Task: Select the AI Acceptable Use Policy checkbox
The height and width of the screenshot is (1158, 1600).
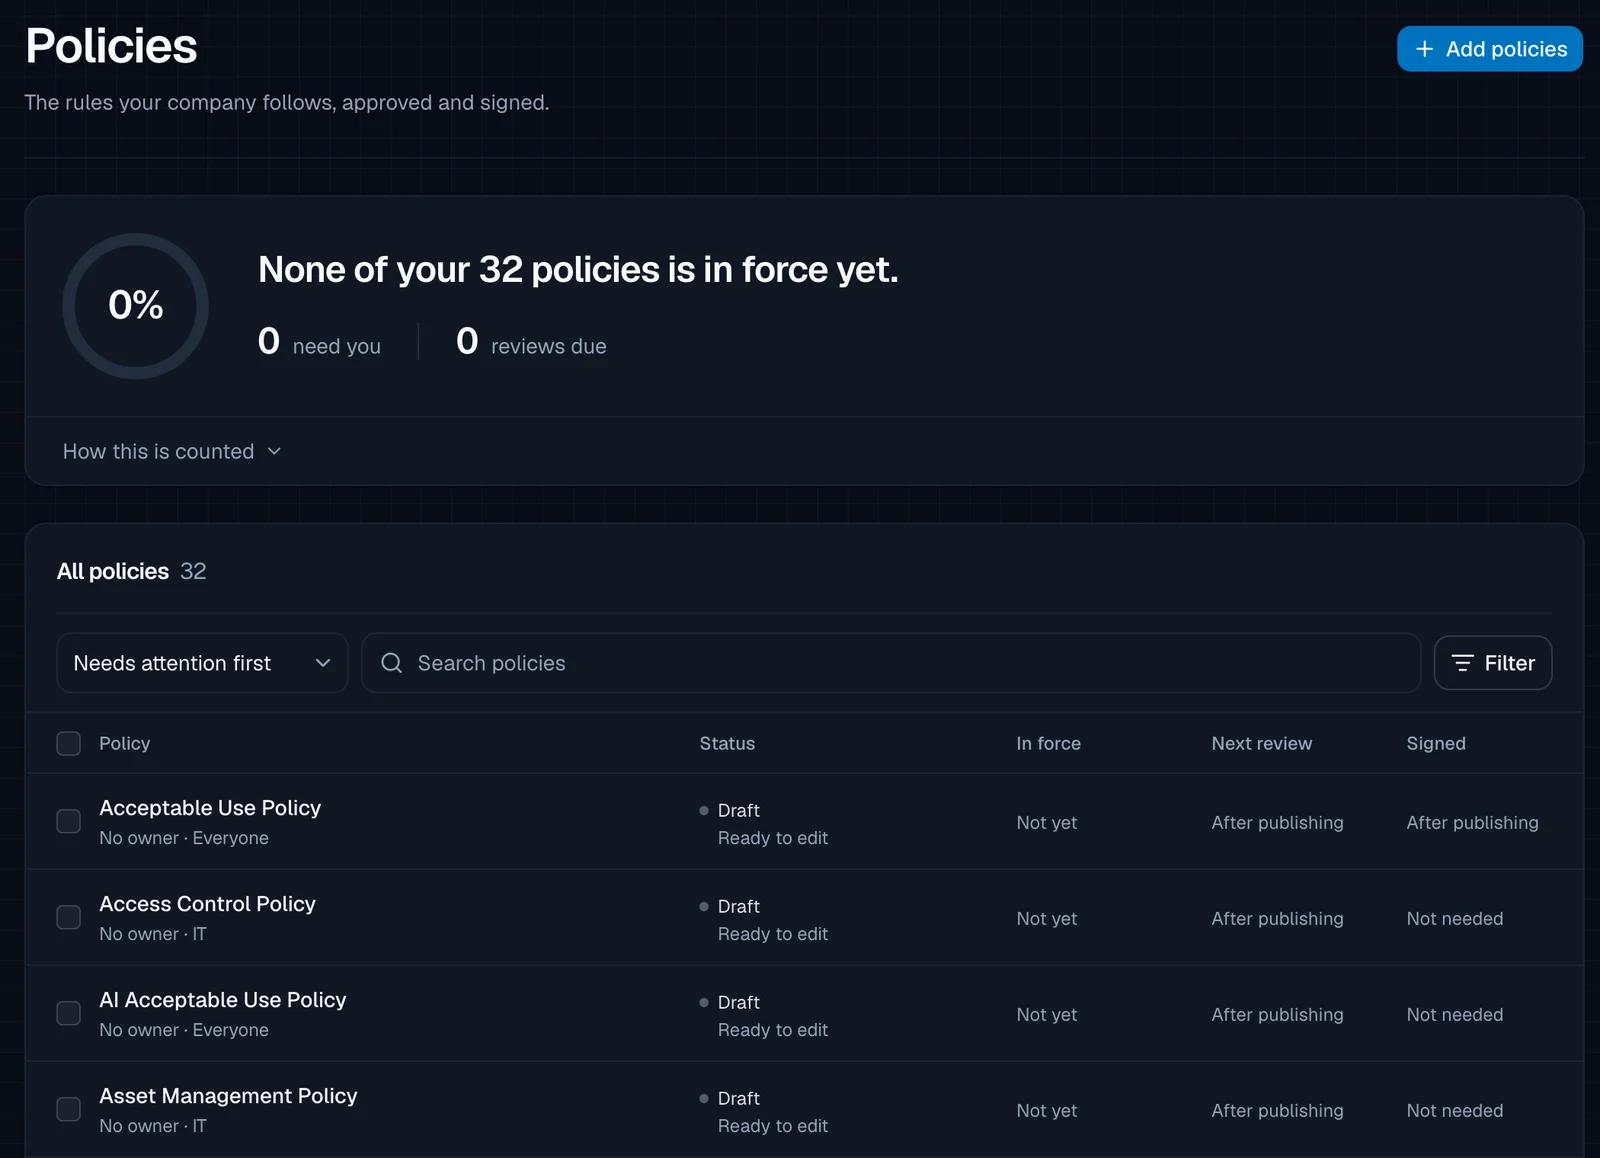Action: (69, 1013)
